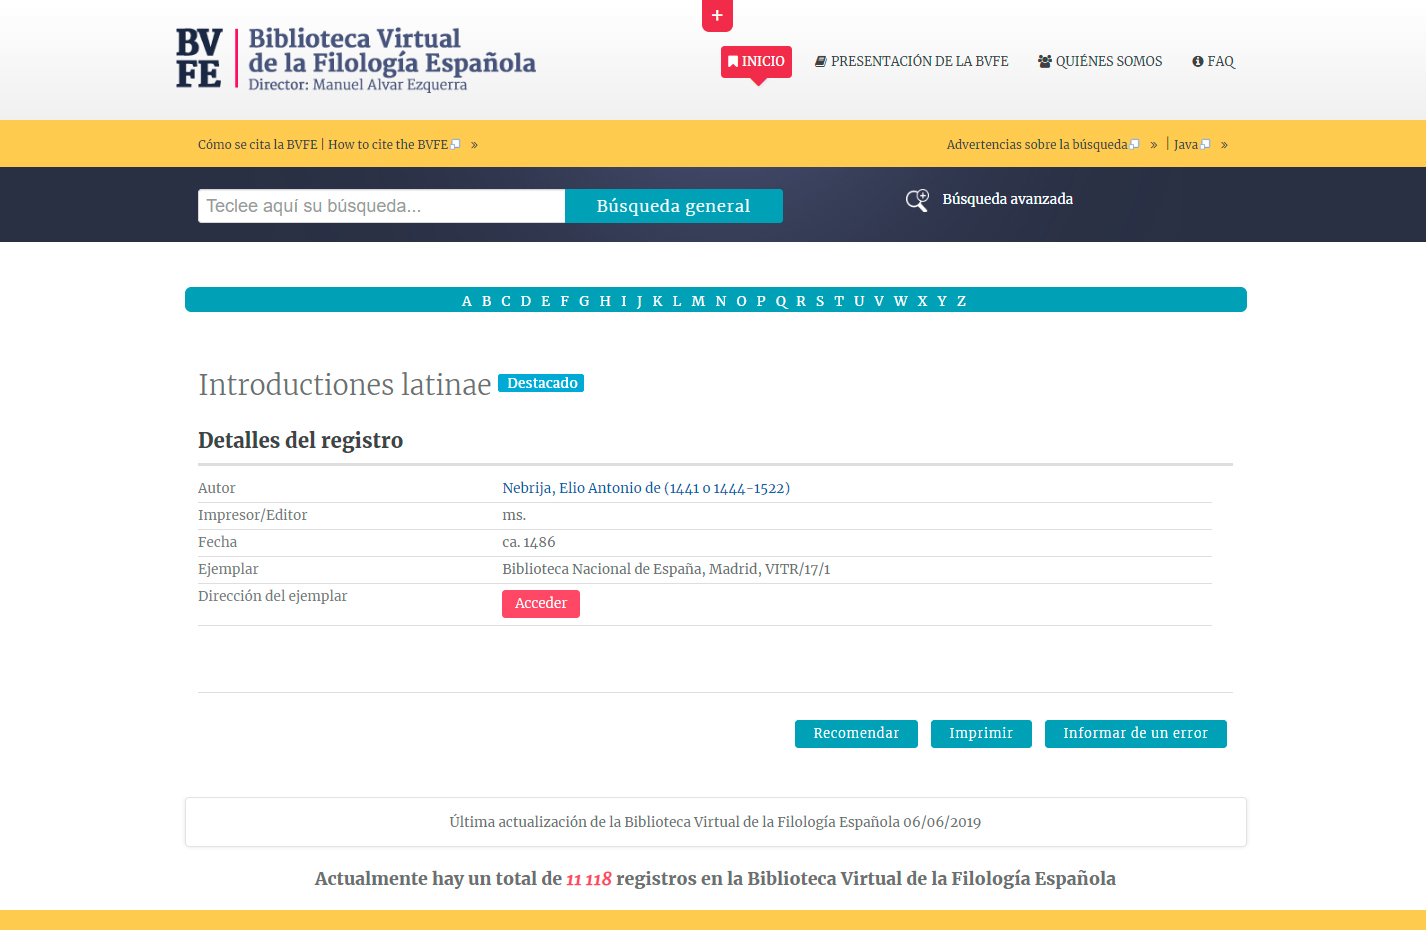Click the BVFE logo in the header
The width and height of the screenshot is (1426, 930).
point(356,60)
